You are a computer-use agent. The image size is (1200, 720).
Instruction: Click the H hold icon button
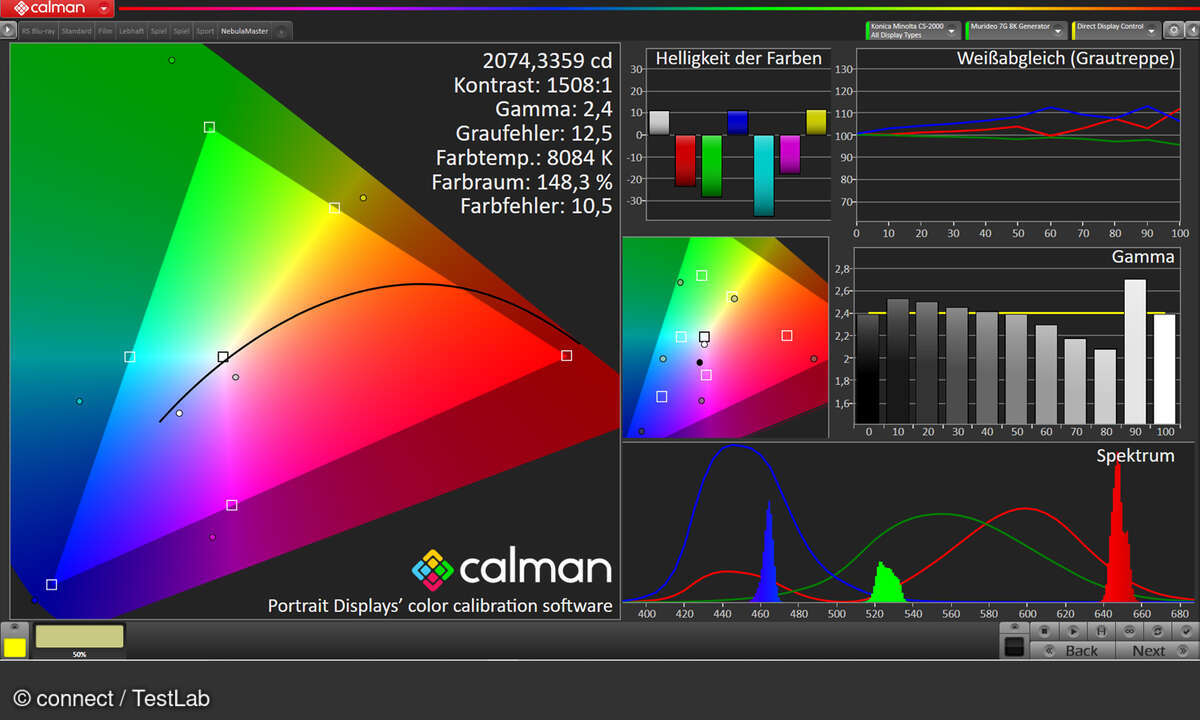point(1100,631)
